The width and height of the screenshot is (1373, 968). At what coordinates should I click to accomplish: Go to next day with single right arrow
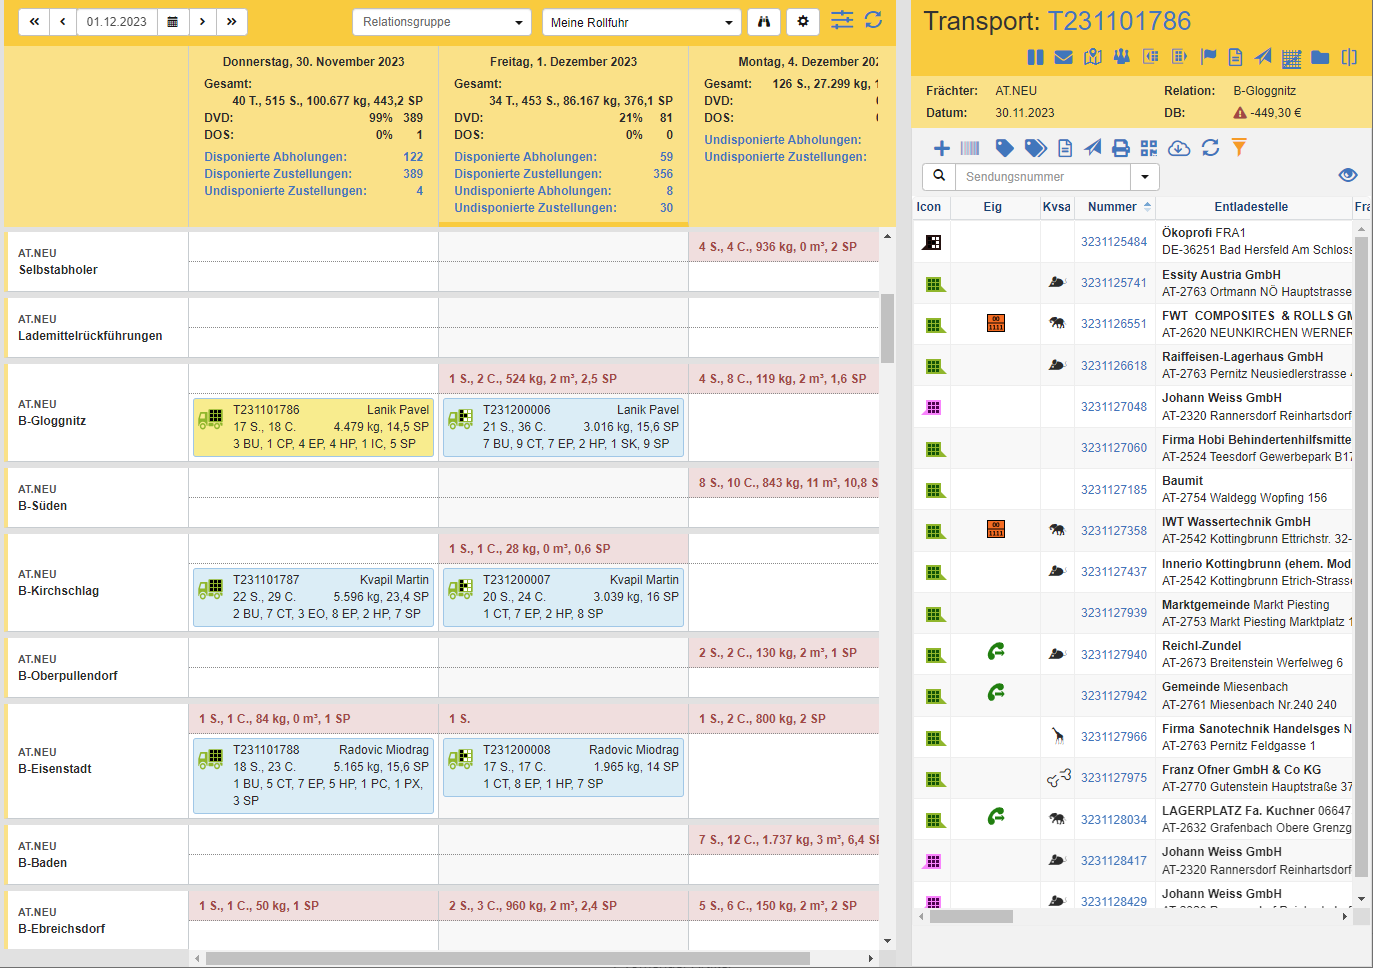point(202,21)
